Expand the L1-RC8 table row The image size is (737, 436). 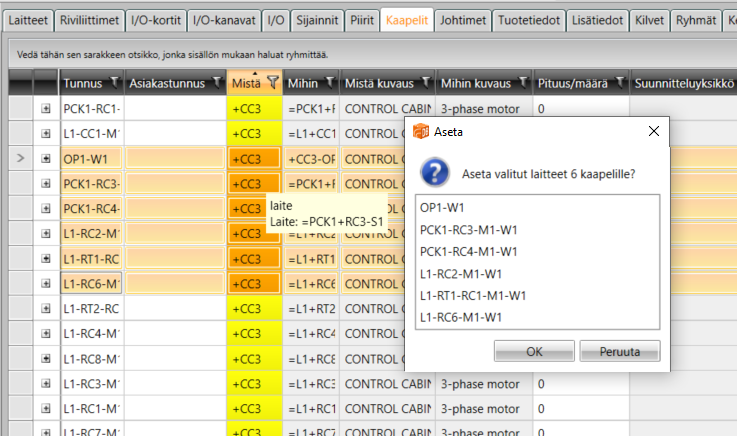[x=46, y=358]
